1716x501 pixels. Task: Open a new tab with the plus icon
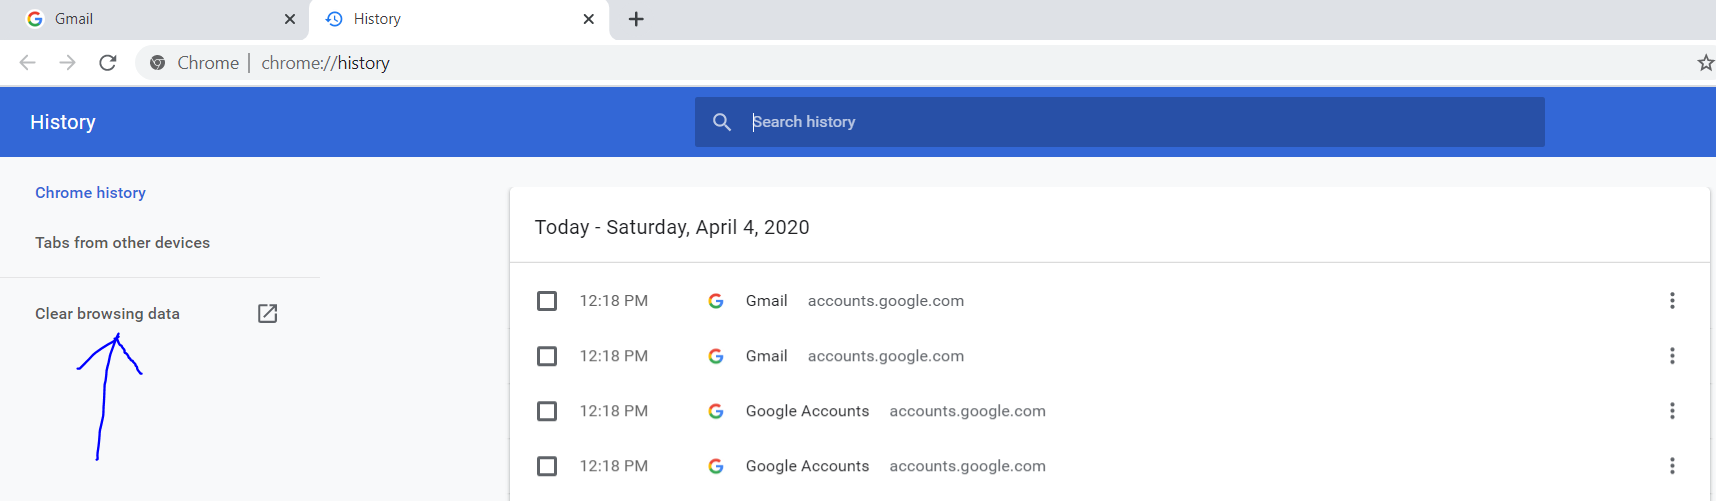[x=636, y=19]
